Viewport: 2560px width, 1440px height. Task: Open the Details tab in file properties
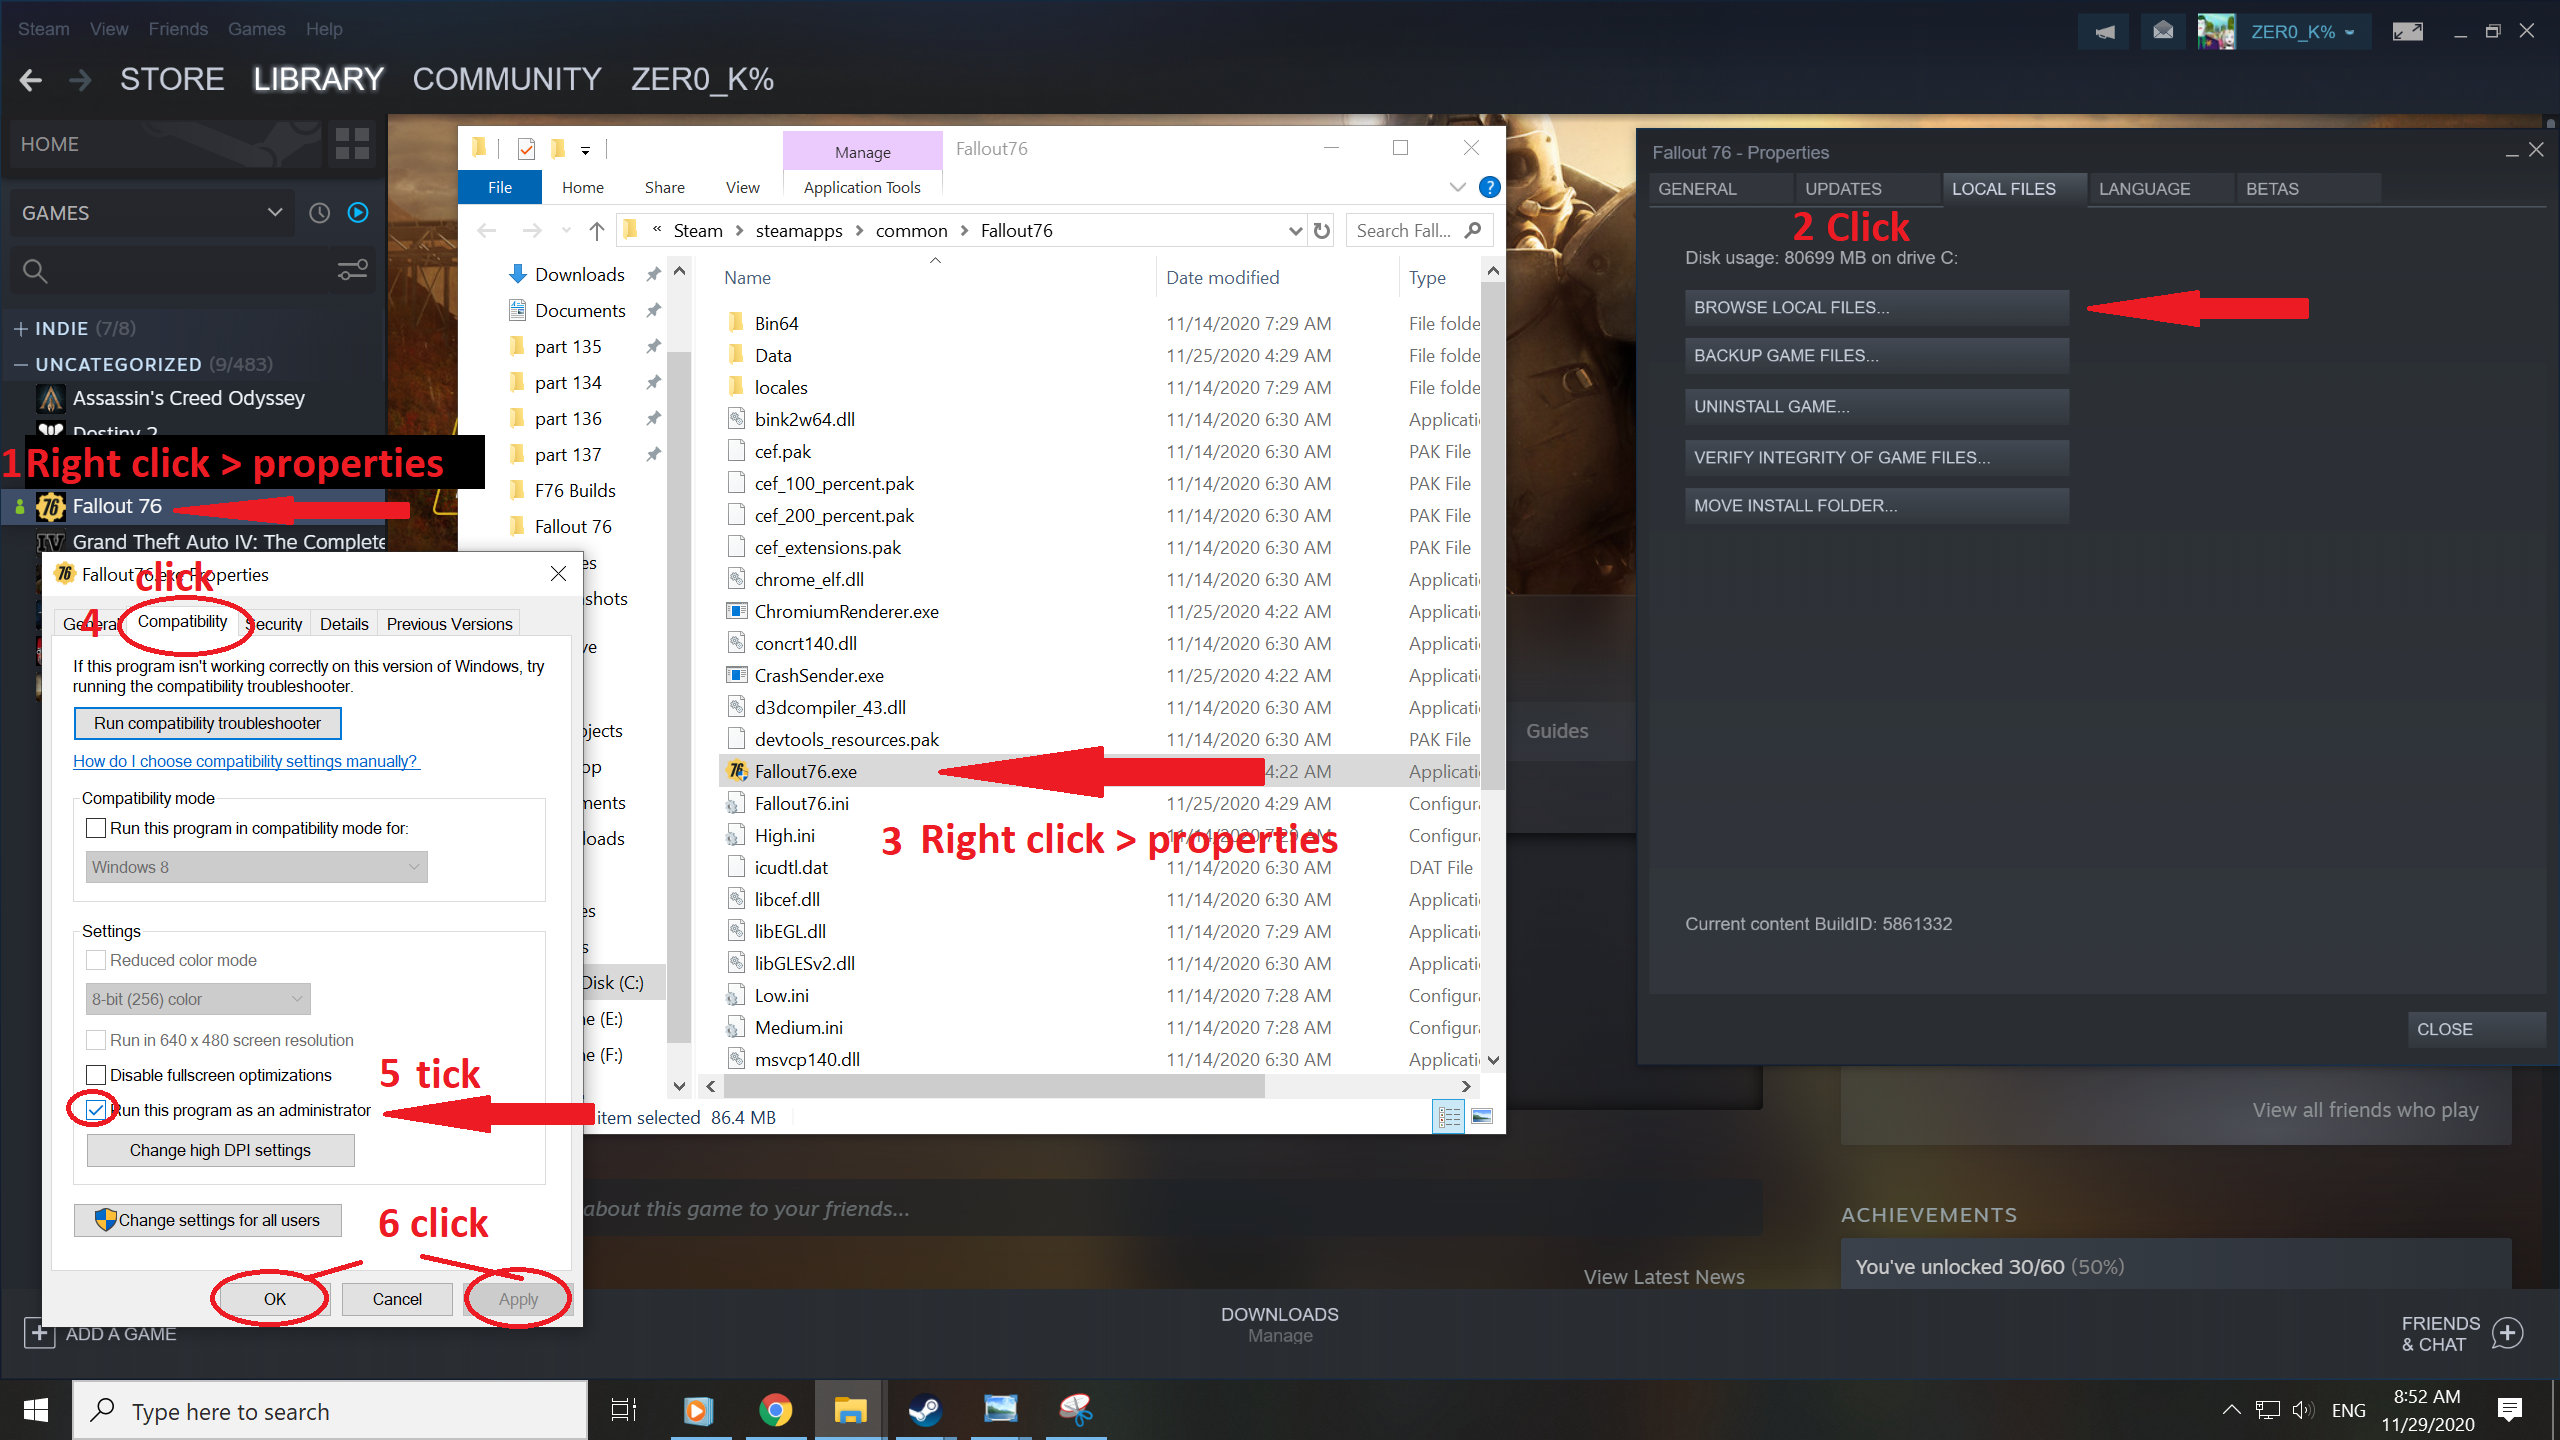344,624
